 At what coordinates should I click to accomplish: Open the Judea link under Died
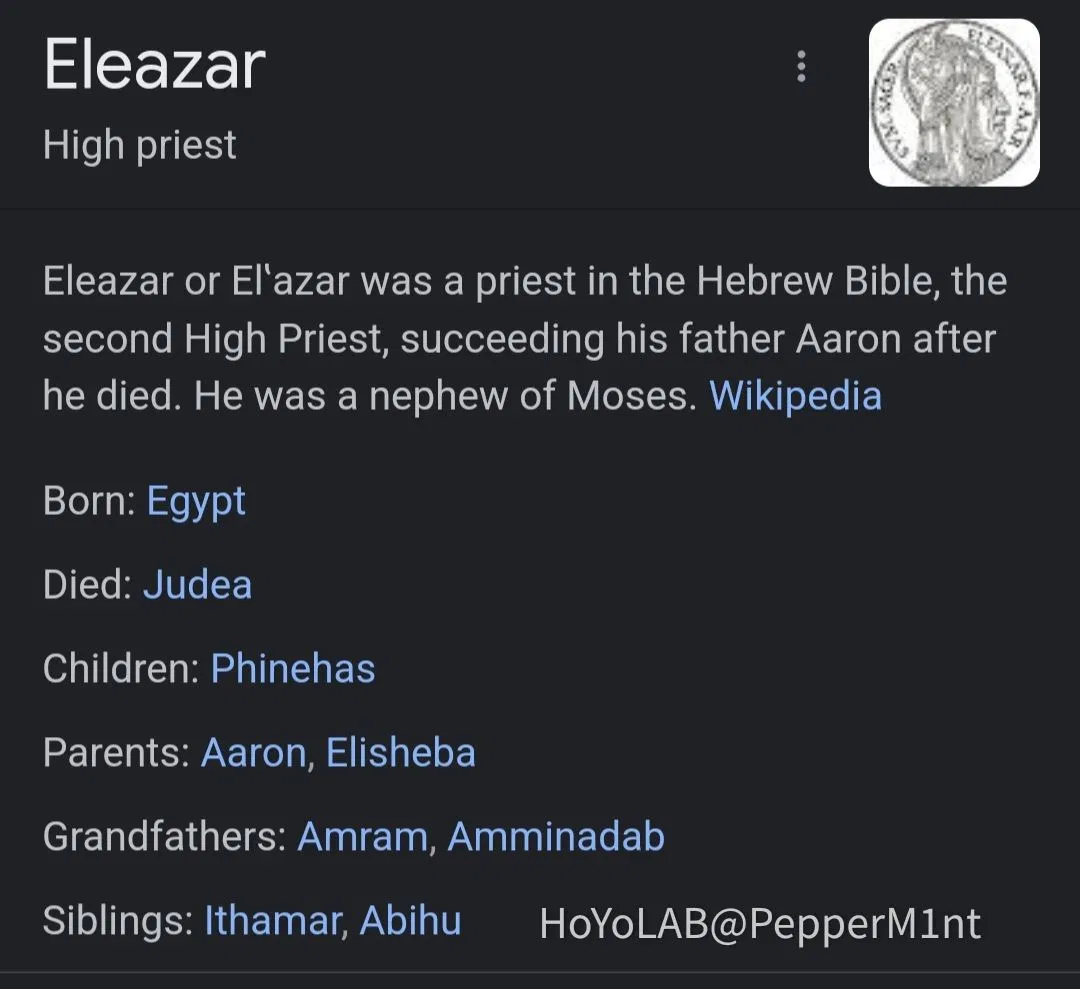(x=197, y=584)
